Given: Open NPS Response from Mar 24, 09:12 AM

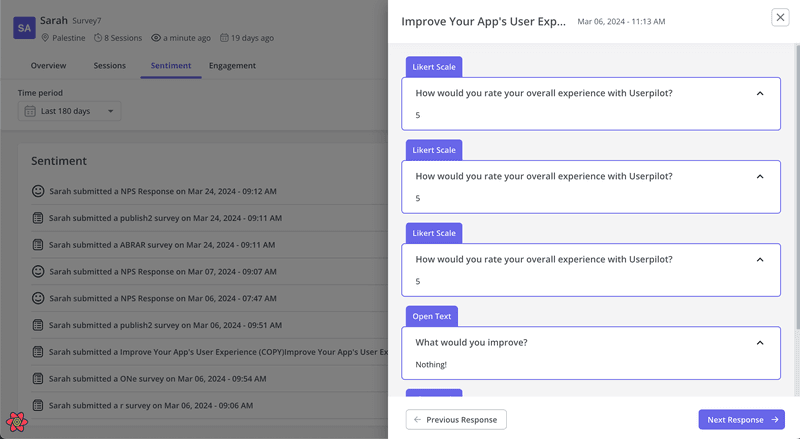Looking at the screenshot, I should click(163, 191).
